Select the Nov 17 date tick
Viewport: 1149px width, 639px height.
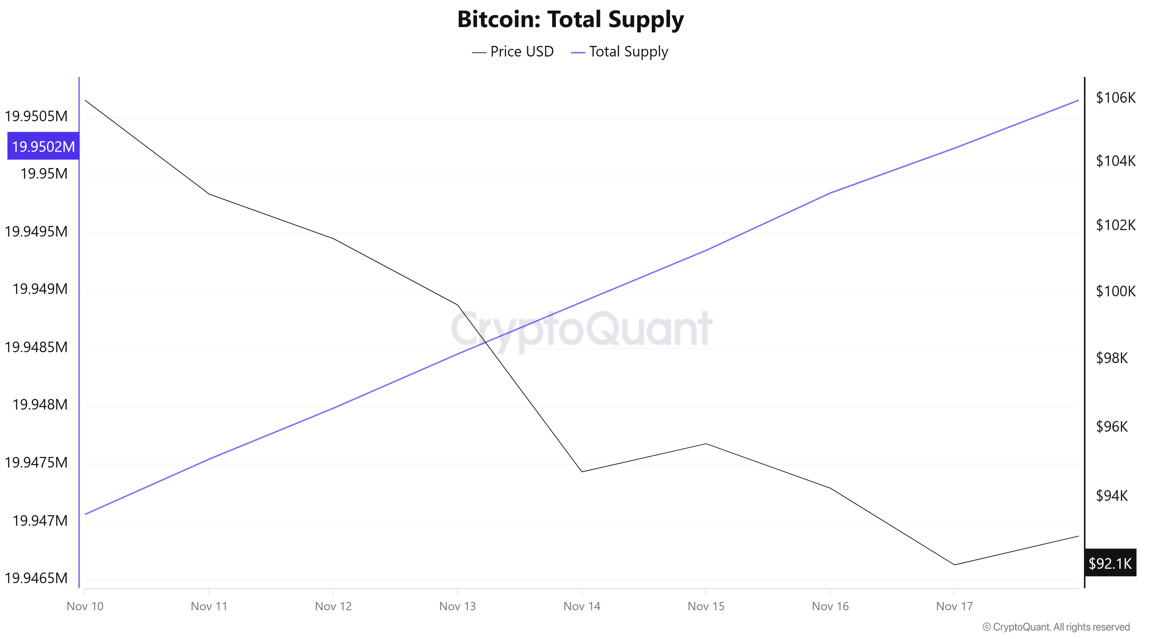coord(954,606)
